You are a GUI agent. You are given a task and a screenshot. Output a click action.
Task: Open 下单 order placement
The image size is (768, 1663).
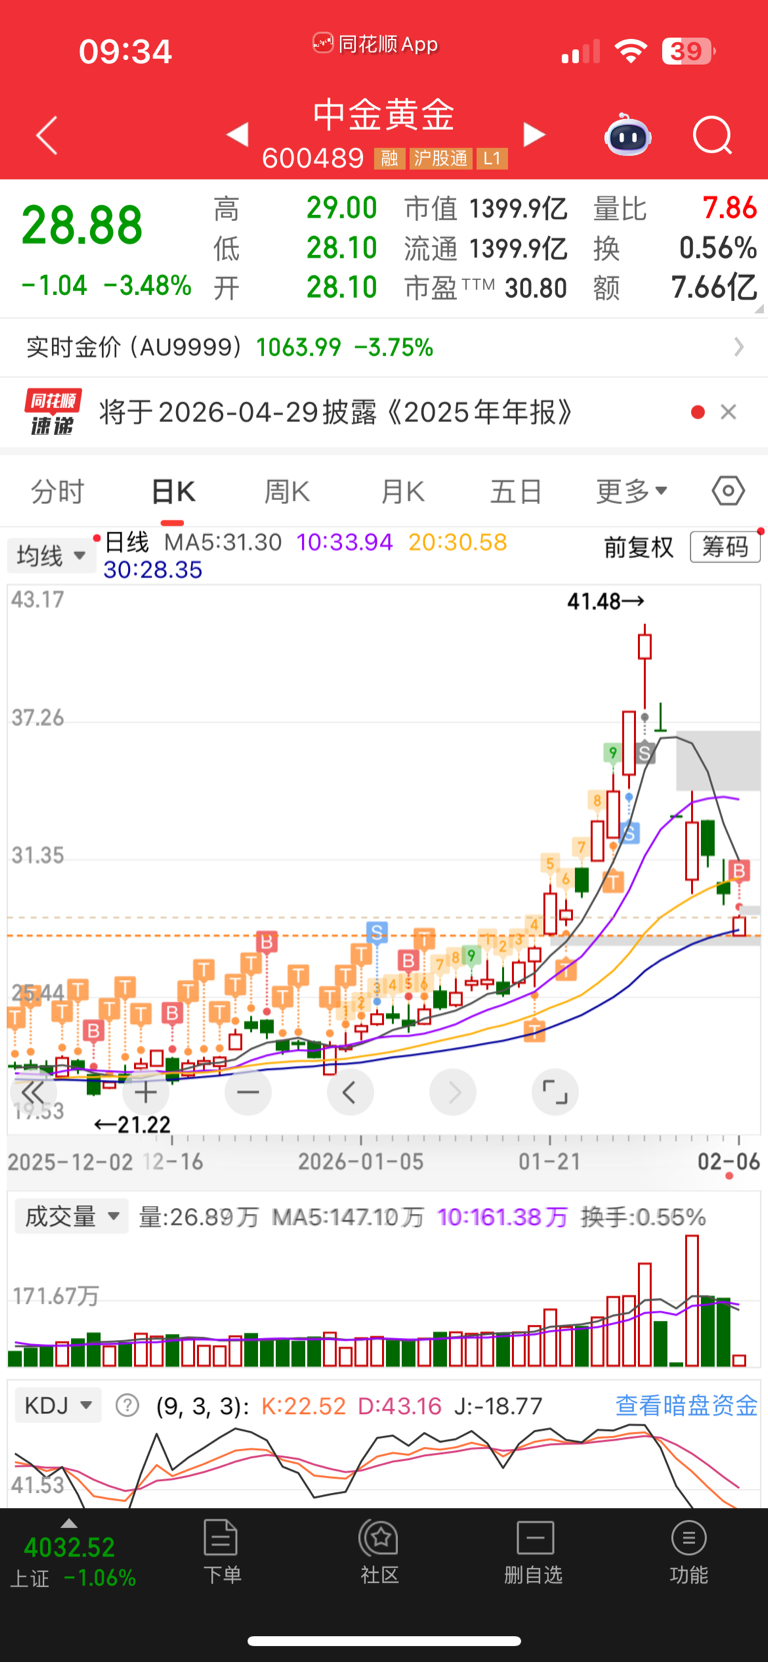click(221, 1551)
